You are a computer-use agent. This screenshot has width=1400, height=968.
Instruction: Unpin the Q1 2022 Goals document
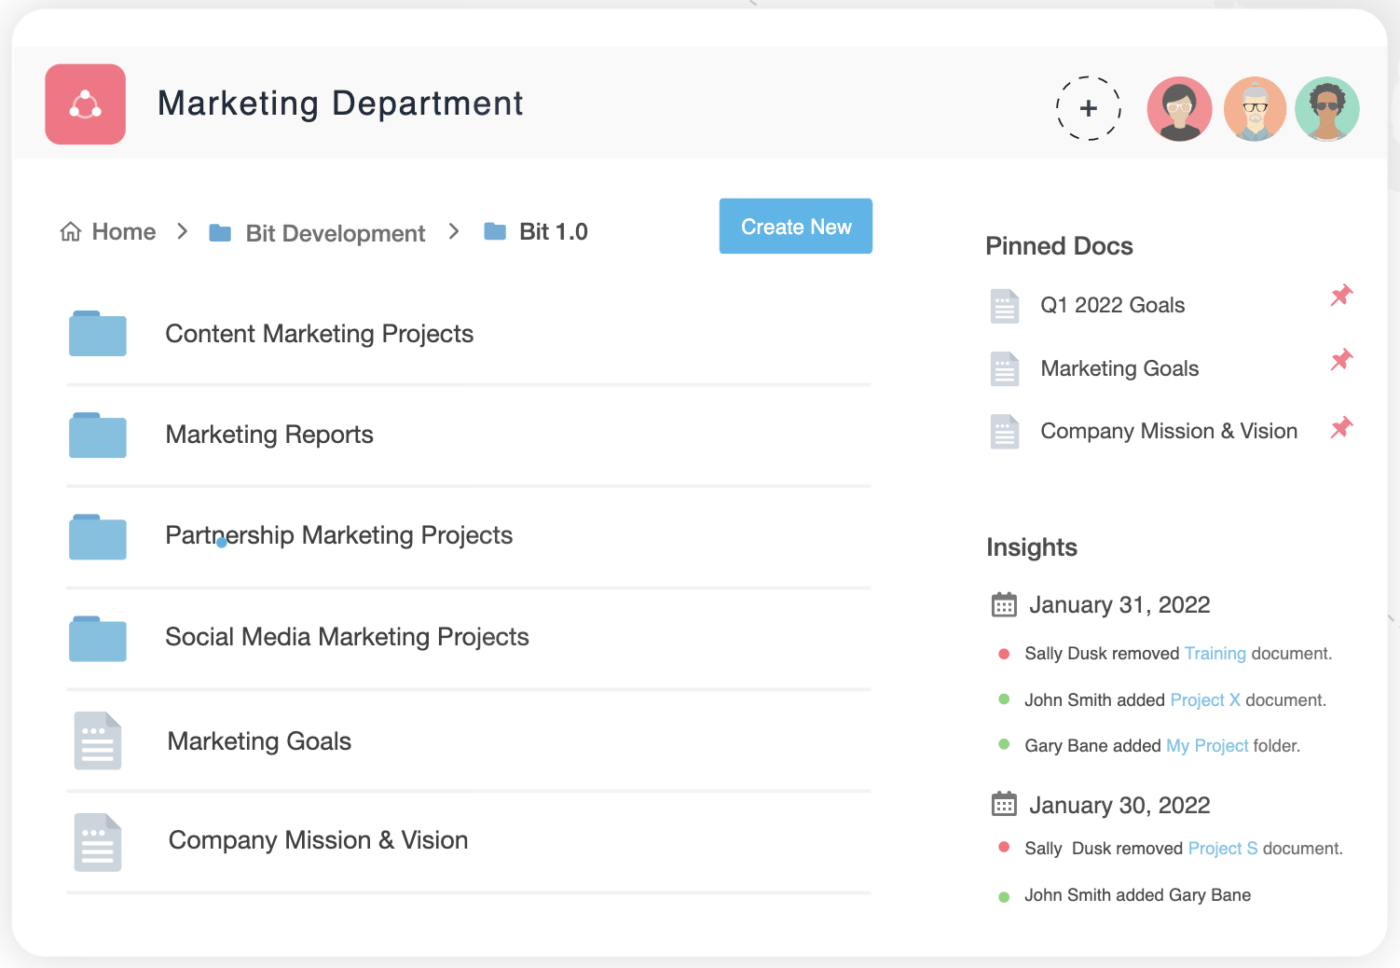click(1341, 296)
